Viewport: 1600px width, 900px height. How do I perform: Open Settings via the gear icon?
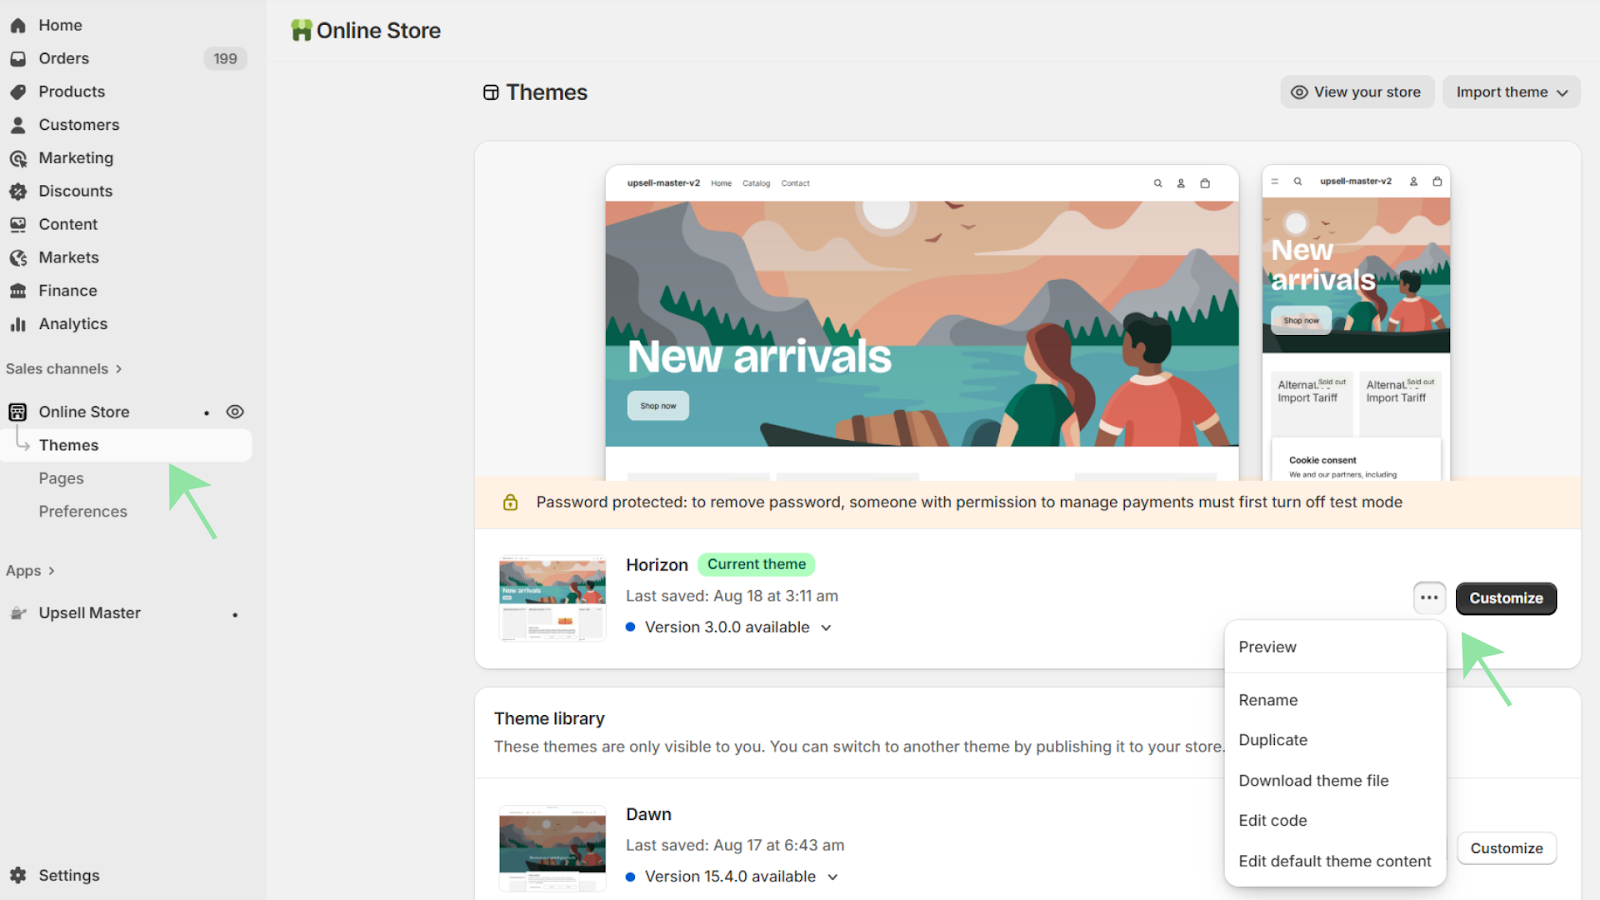(18, 875)
